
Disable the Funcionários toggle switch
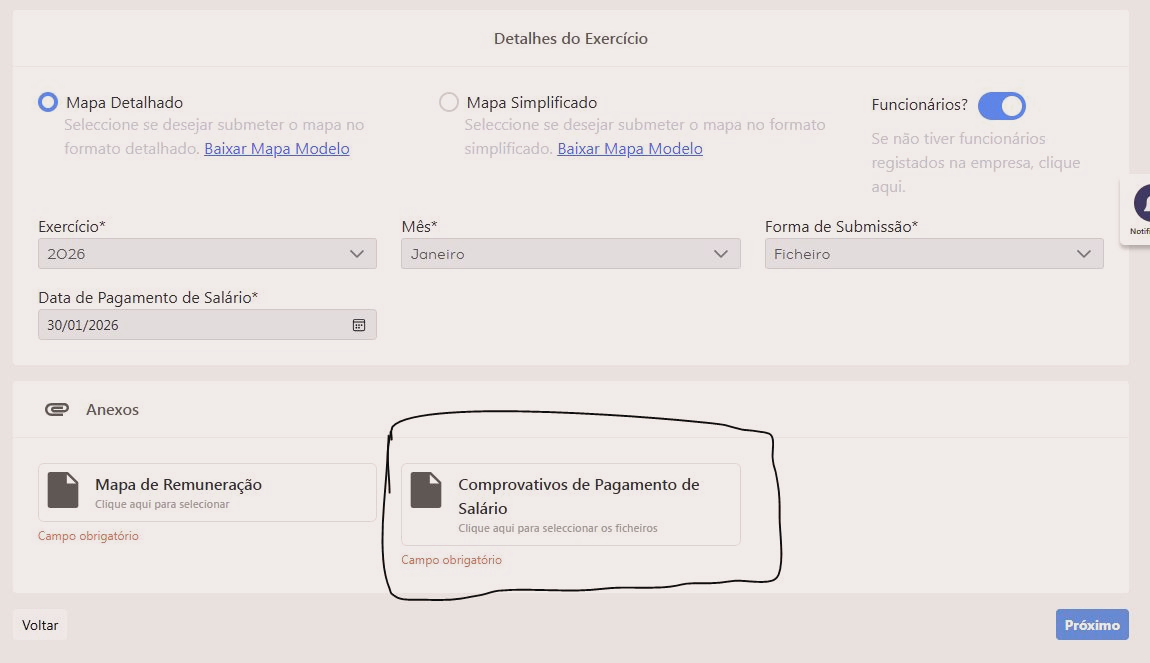[1001, 105]
